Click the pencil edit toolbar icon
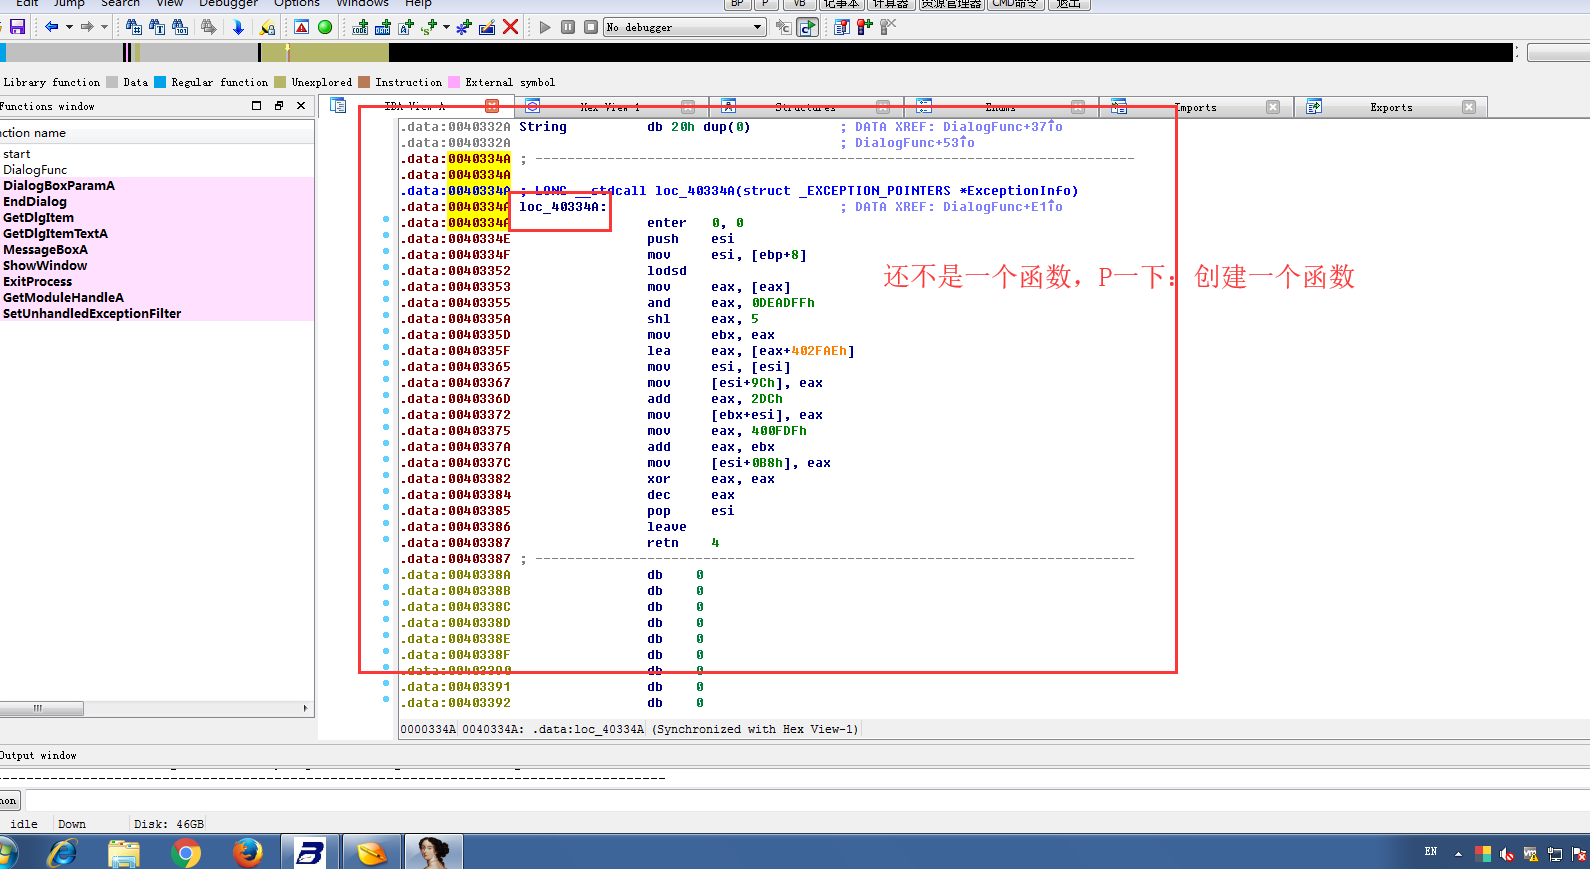The height and width of the screenshot is (869, 1590). 487,27
